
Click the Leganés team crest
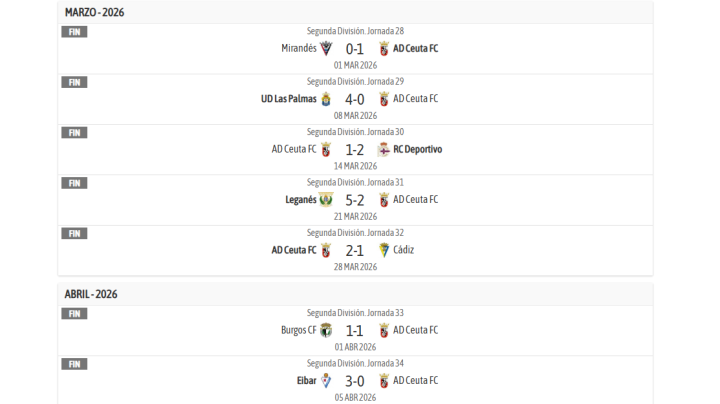point(326,199)
